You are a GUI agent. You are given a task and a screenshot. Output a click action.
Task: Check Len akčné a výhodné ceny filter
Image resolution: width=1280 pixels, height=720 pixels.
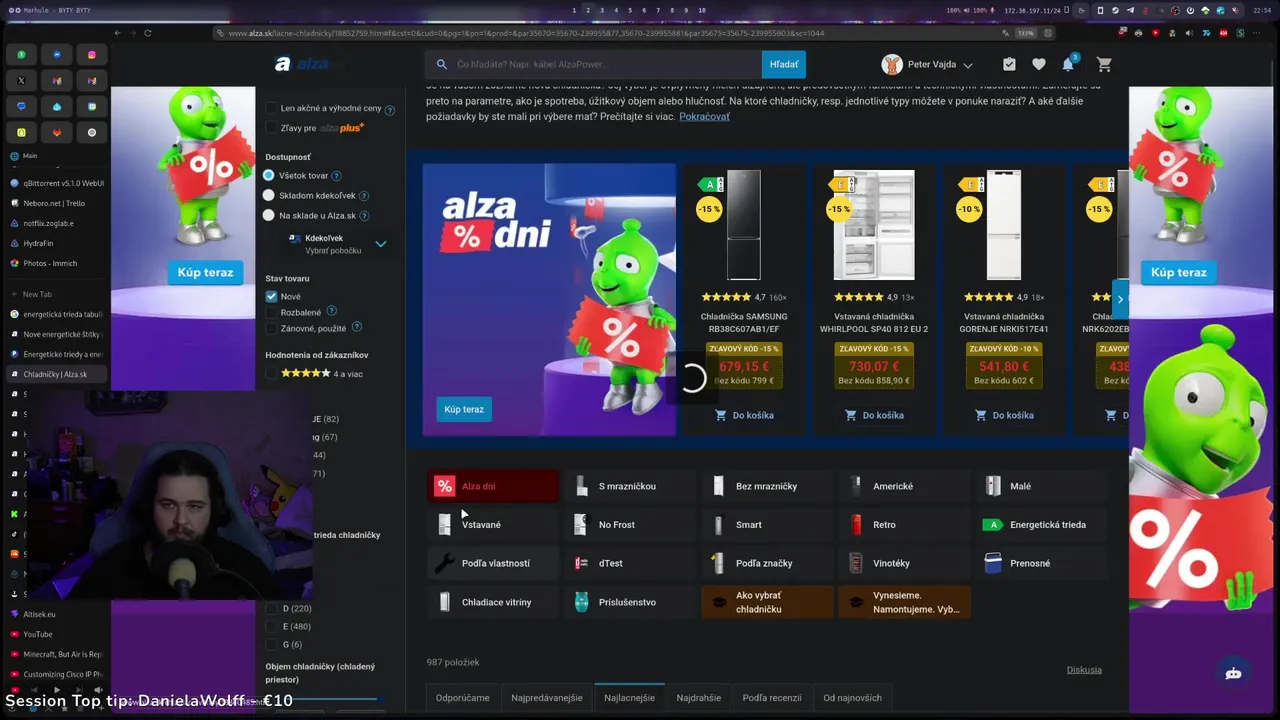(271, 108)
